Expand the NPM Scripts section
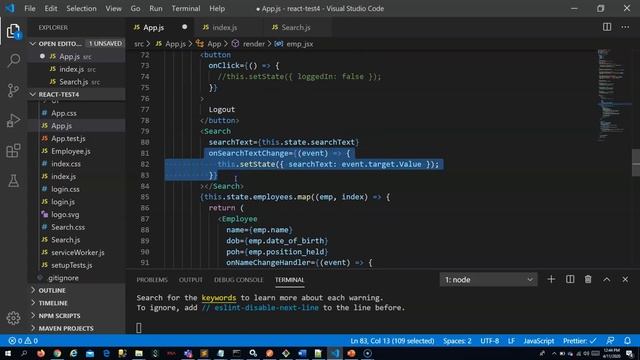 point(76,316)
